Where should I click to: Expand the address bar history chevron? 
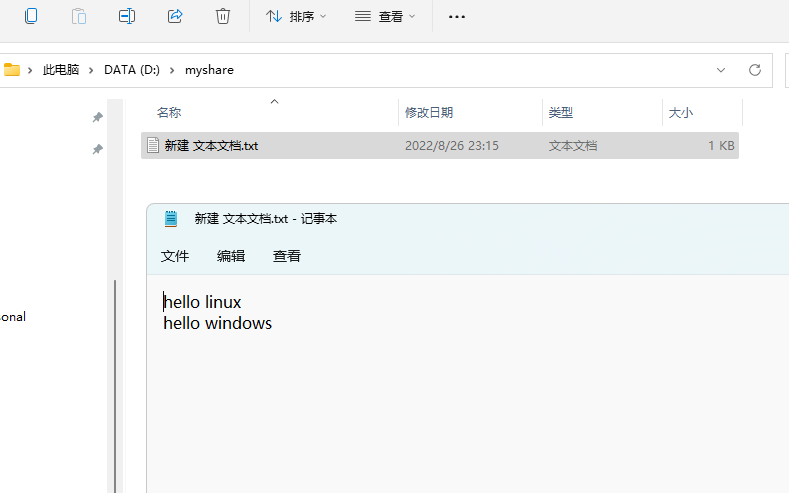coord(721,70)
